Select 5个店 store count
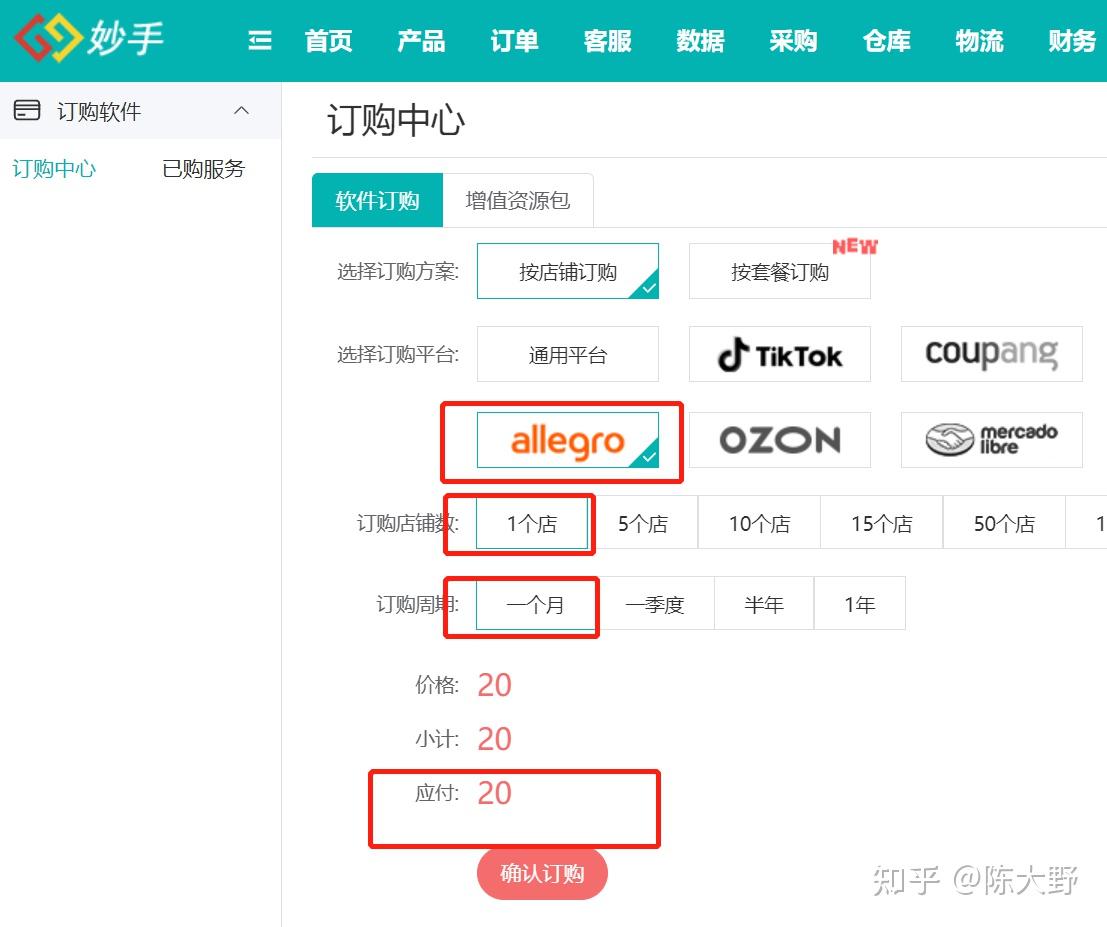The image size is (1107, 927). pyautogui.click(x=643, y=523)
